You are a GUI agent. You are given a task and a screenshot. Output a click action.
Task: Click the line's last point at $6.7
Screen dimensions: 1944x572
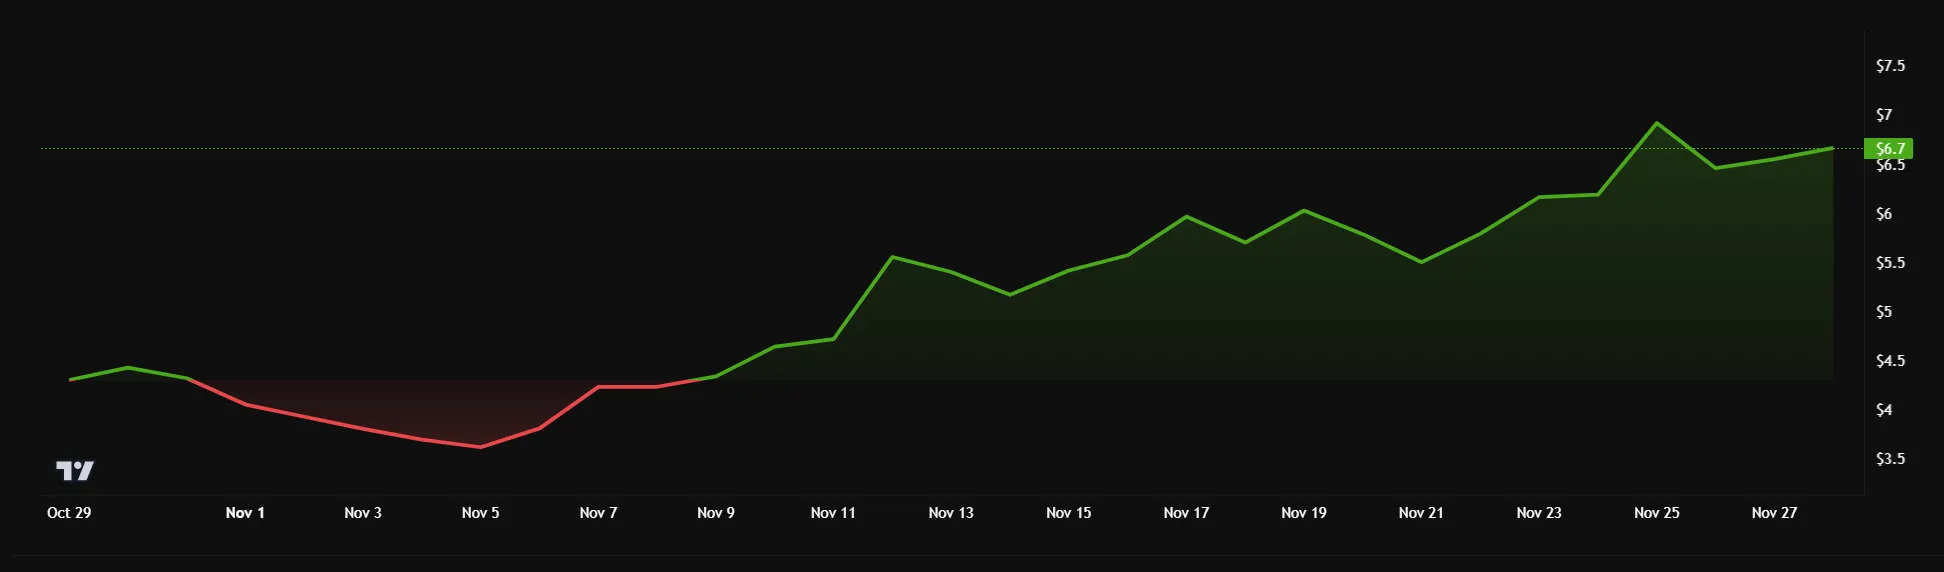tap(1832, 148)
